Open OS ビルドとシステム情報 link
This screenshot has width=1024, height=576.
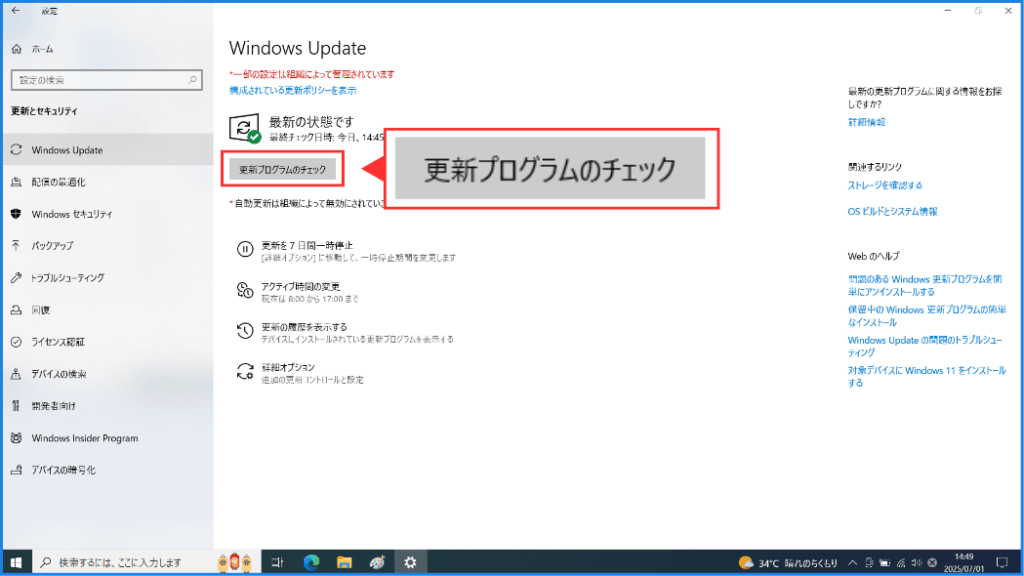[x=892, y=212]
